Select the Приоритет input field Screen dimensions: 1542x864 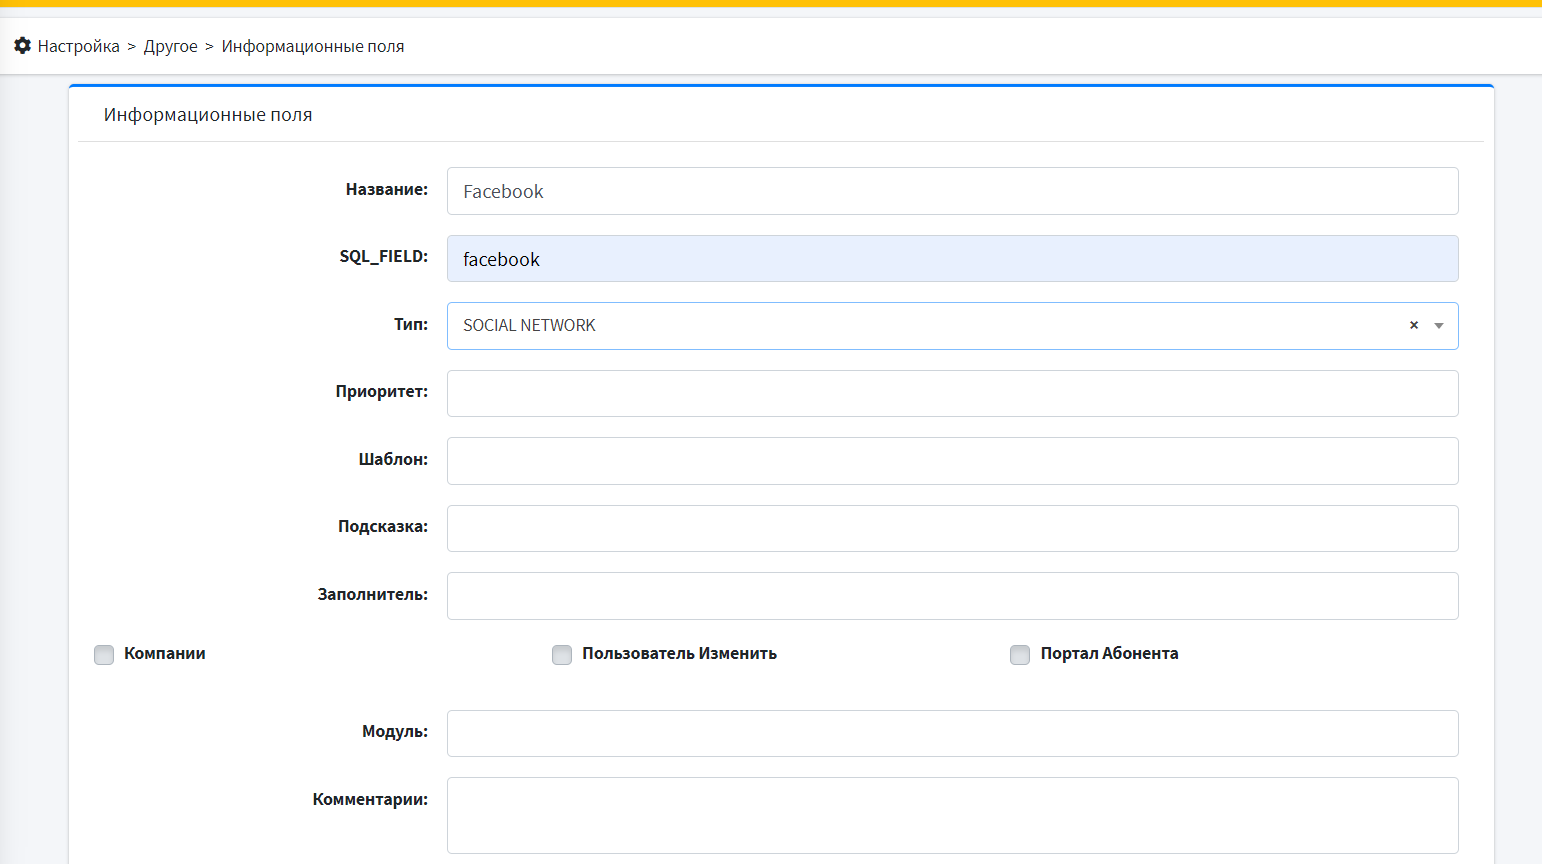click(952, 394)
